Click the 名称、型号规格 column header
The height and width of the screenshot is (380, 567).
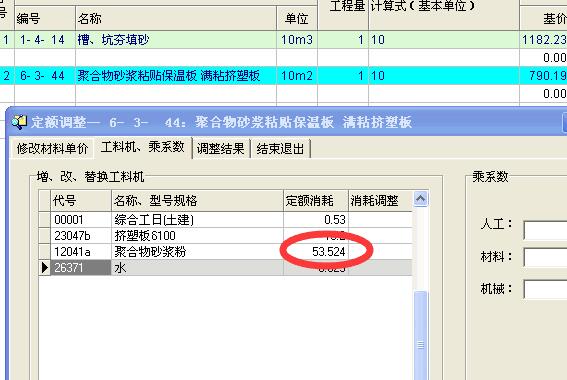[x=197, y=200]
